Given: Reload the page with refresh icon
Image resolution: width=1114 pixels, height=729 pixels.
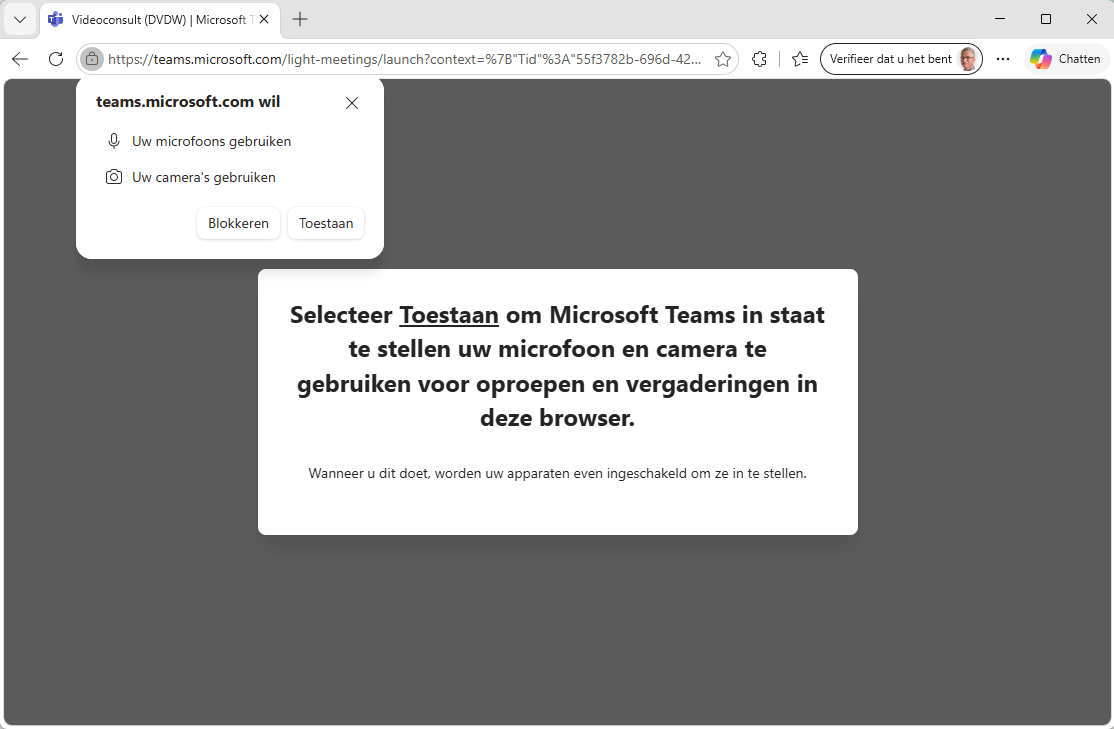Looking at the screenshot, I should [56, 59].
